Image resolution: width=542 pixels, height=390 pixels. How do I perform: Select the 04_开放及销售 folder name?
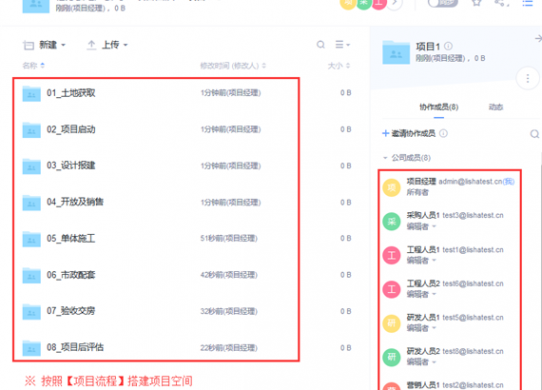[75, 202]
